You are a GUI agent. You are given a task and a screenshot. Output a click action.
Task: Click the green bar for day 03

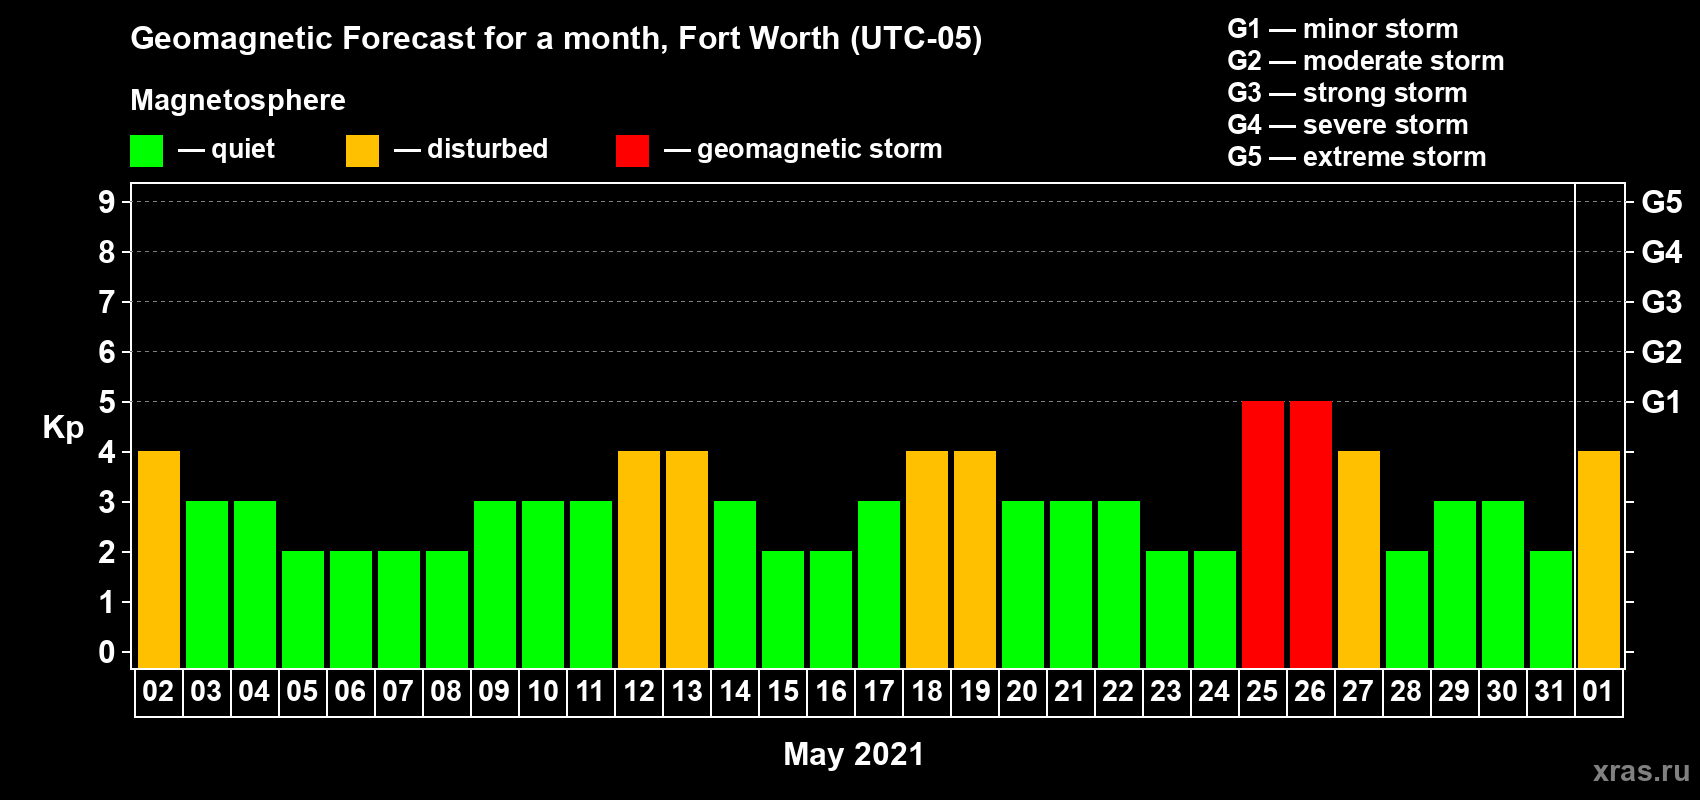(207, 585)
